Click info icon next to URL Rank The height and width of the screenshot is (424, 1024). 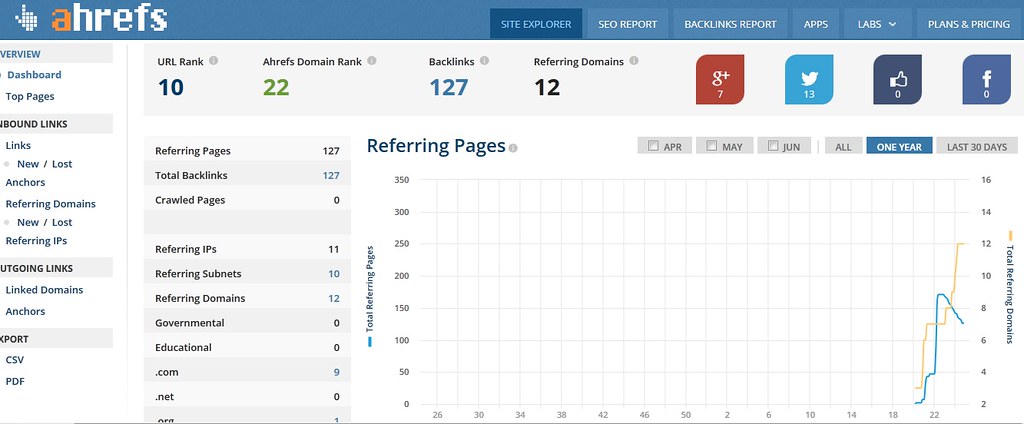[x=214, y=61]
